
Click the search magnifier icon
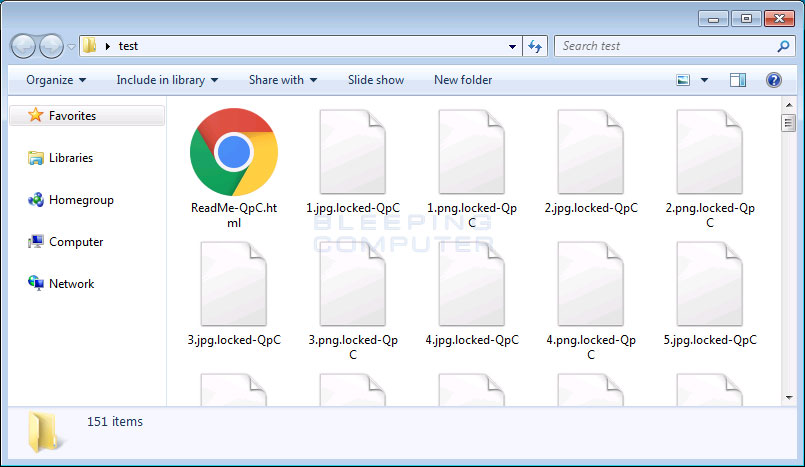(x=783, y=46)
